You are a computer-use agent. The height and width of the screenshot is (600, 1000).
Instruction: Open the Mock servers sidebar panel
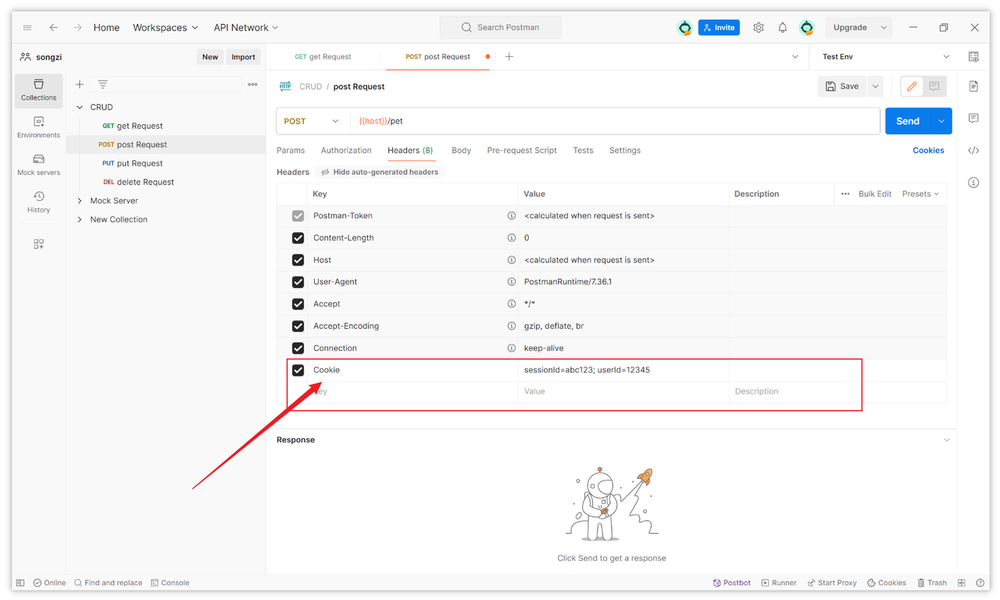39,164
